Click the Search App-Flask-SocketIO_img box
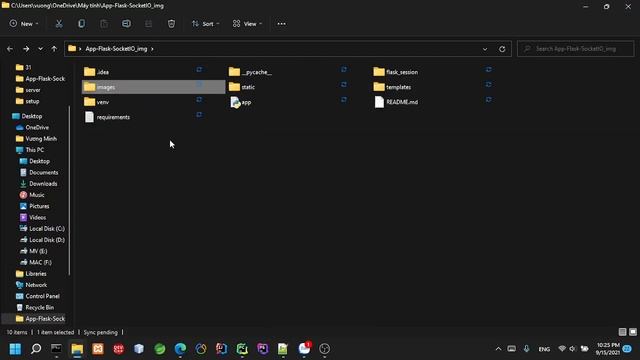Screen dimensions: 640x360 (x=576, y=49)
